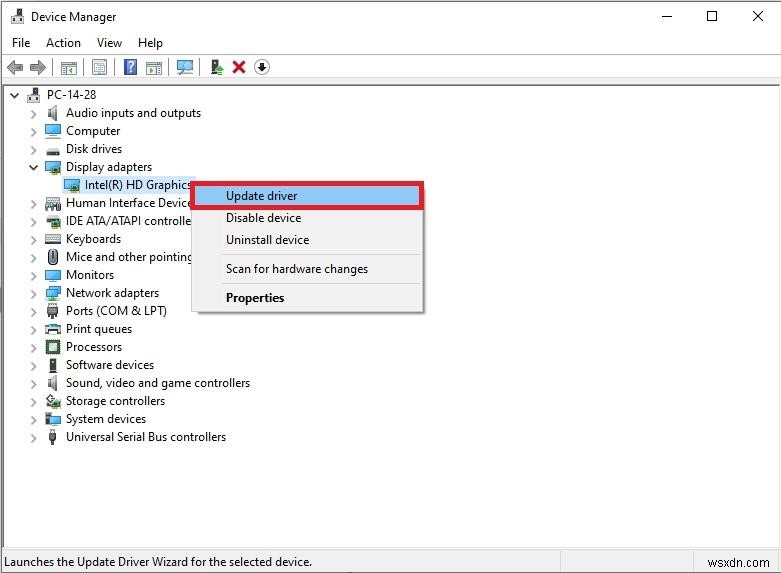The height and width of the screenshot is (573, 781).
Task: Expand the Monitors category
Action: tap(33, 276)
